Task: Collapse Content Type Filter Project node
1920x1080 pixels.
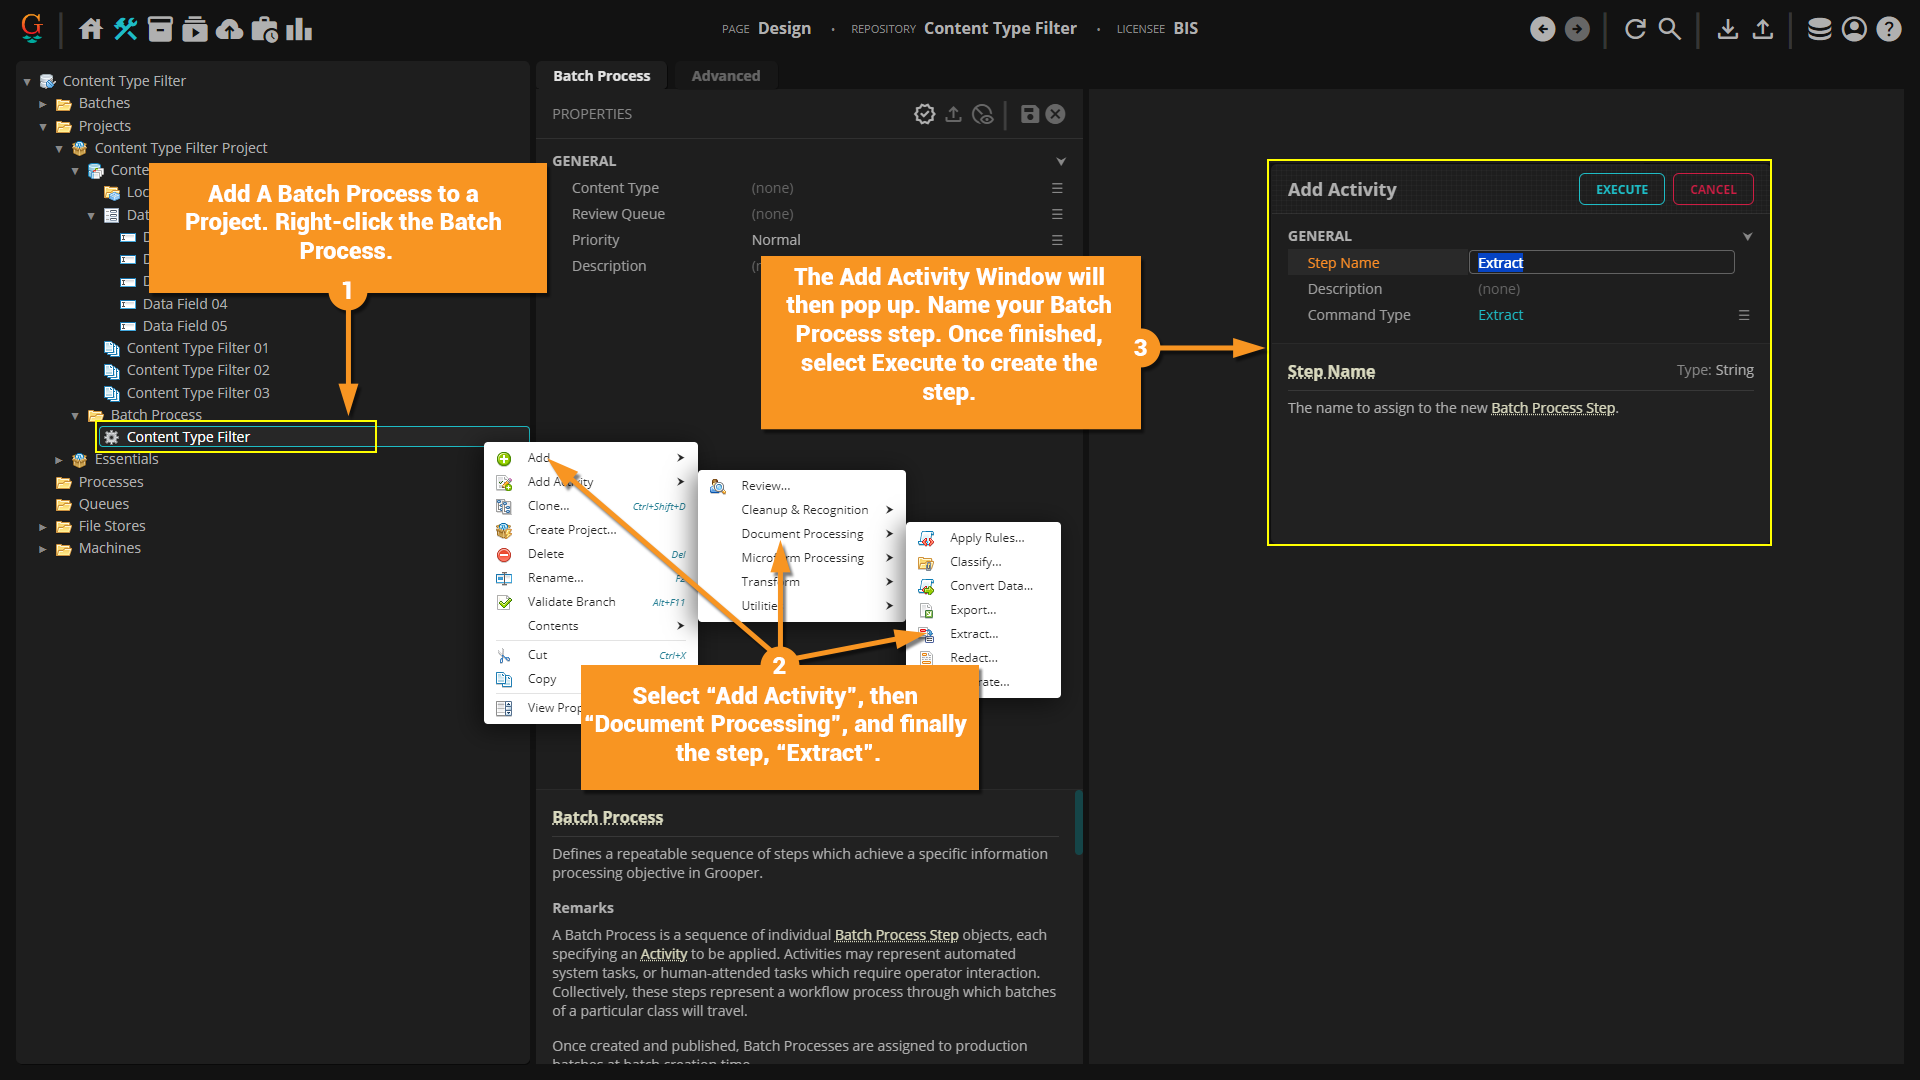Action: [x=59, y=149]
